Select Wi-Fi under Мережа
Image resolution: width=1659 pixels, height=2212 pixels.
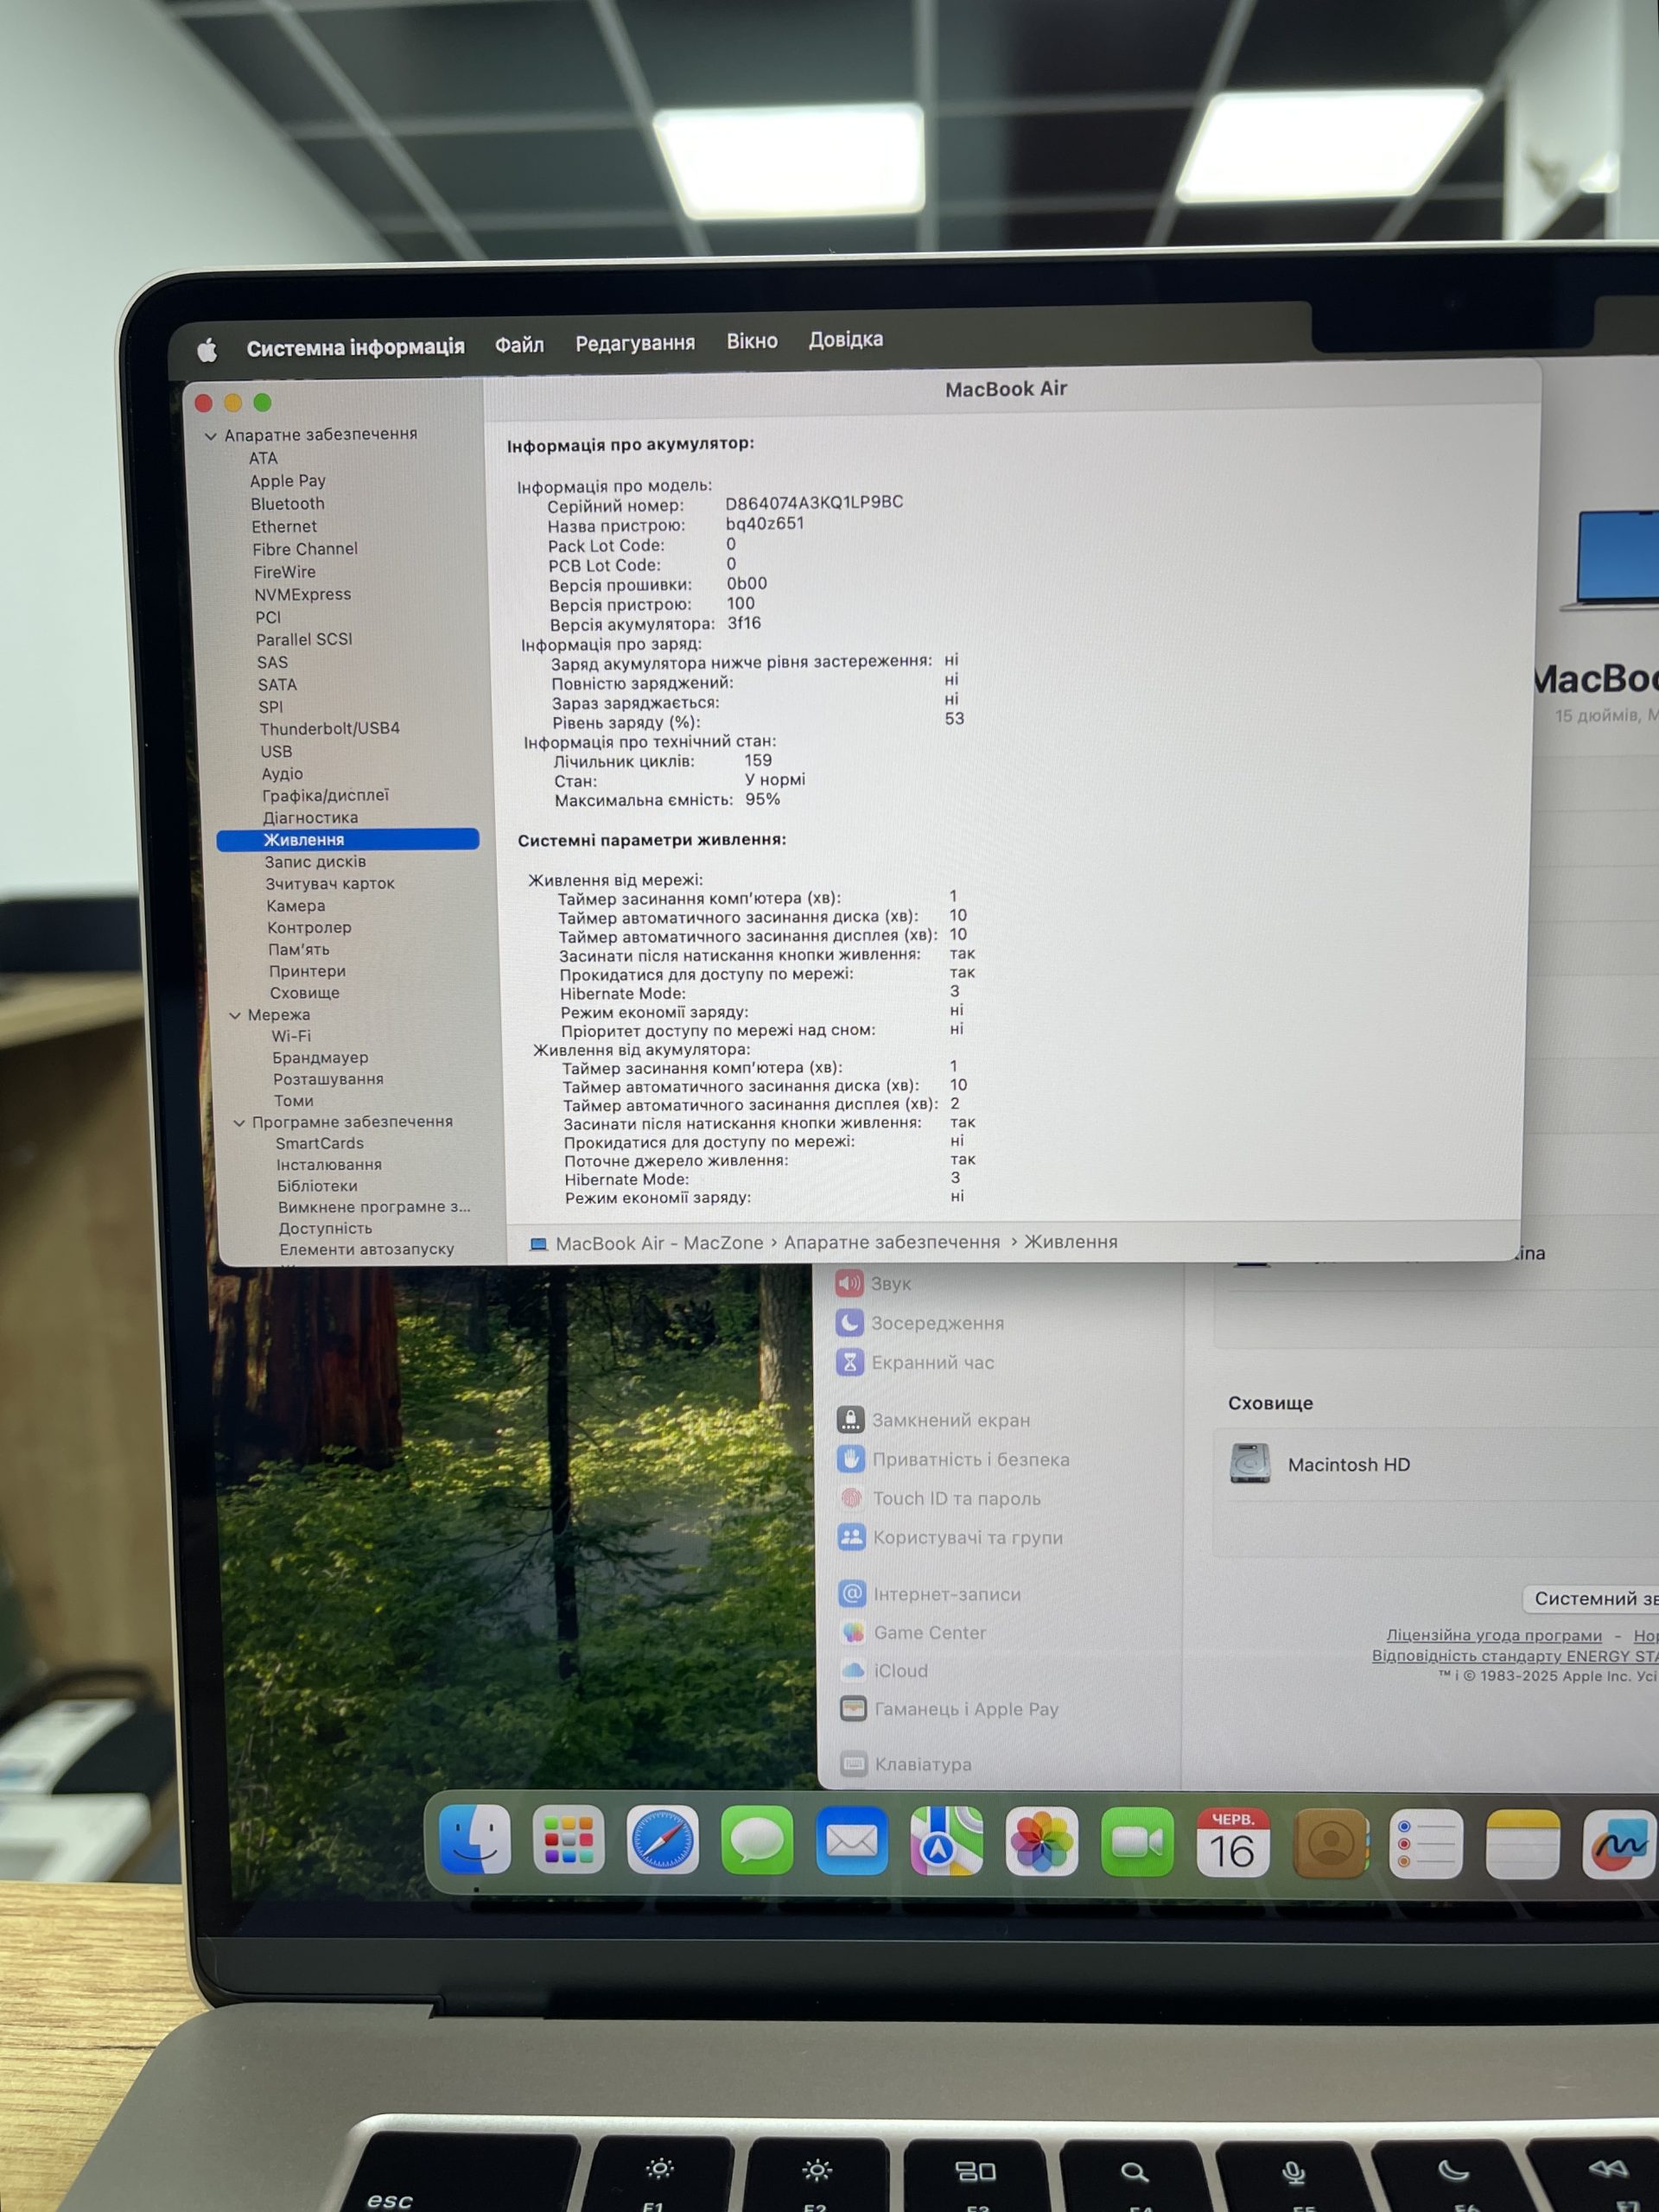click(x=291, y=1036)
